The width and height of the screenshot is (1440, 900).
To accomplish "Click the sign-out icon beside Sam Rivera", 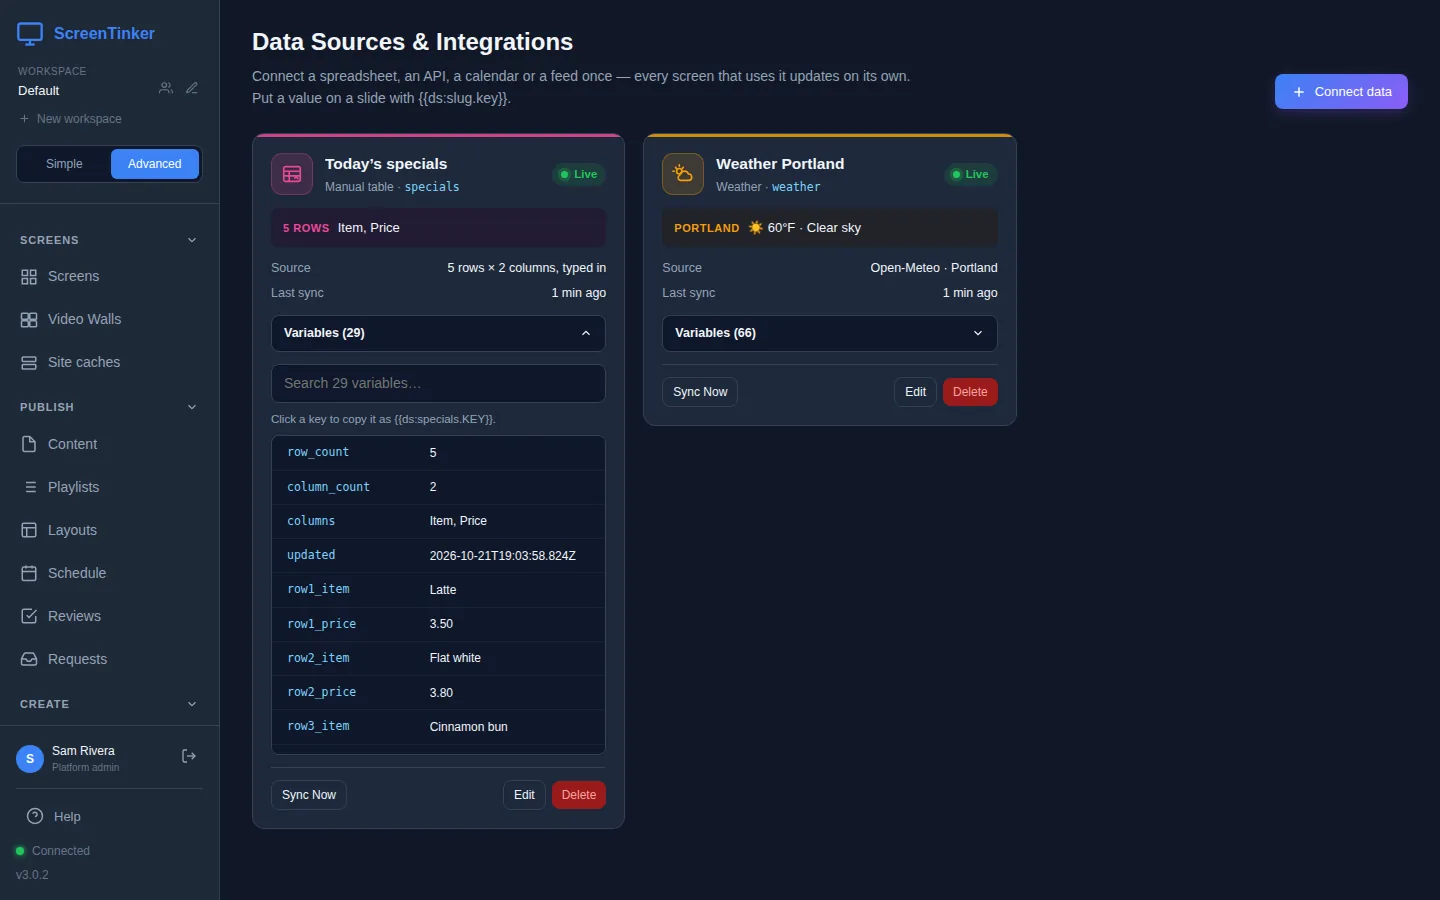I will coord(189,756).
